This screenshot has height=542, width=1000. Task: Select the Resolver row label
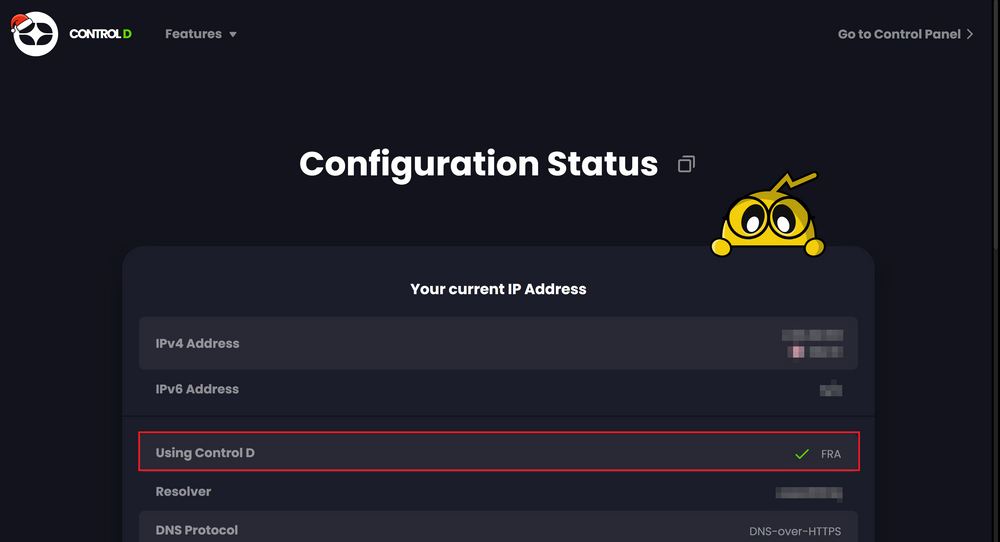coord(183,492)
